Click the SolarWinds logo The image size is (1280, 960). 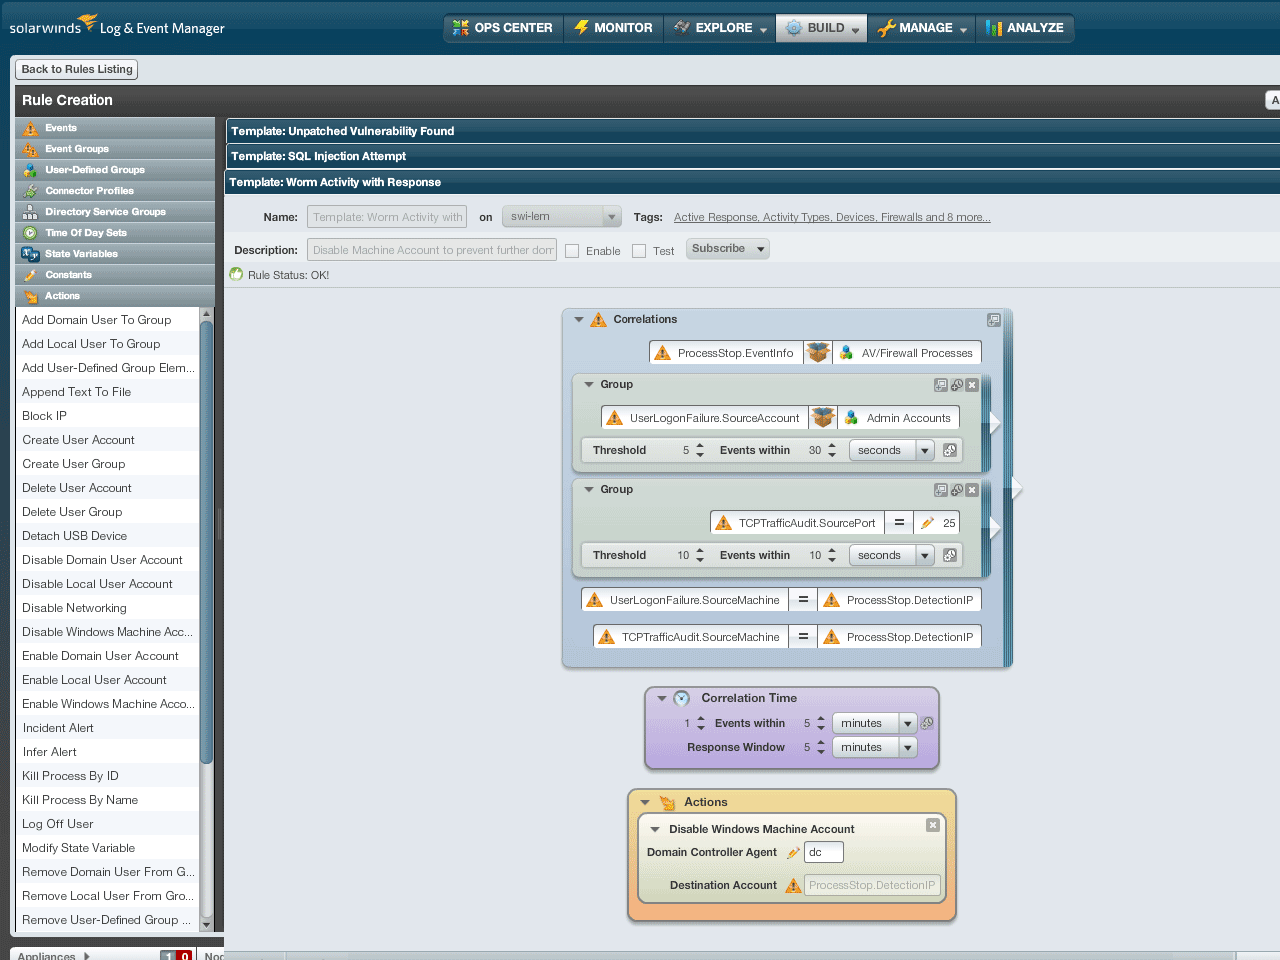(x=52, y=25)
